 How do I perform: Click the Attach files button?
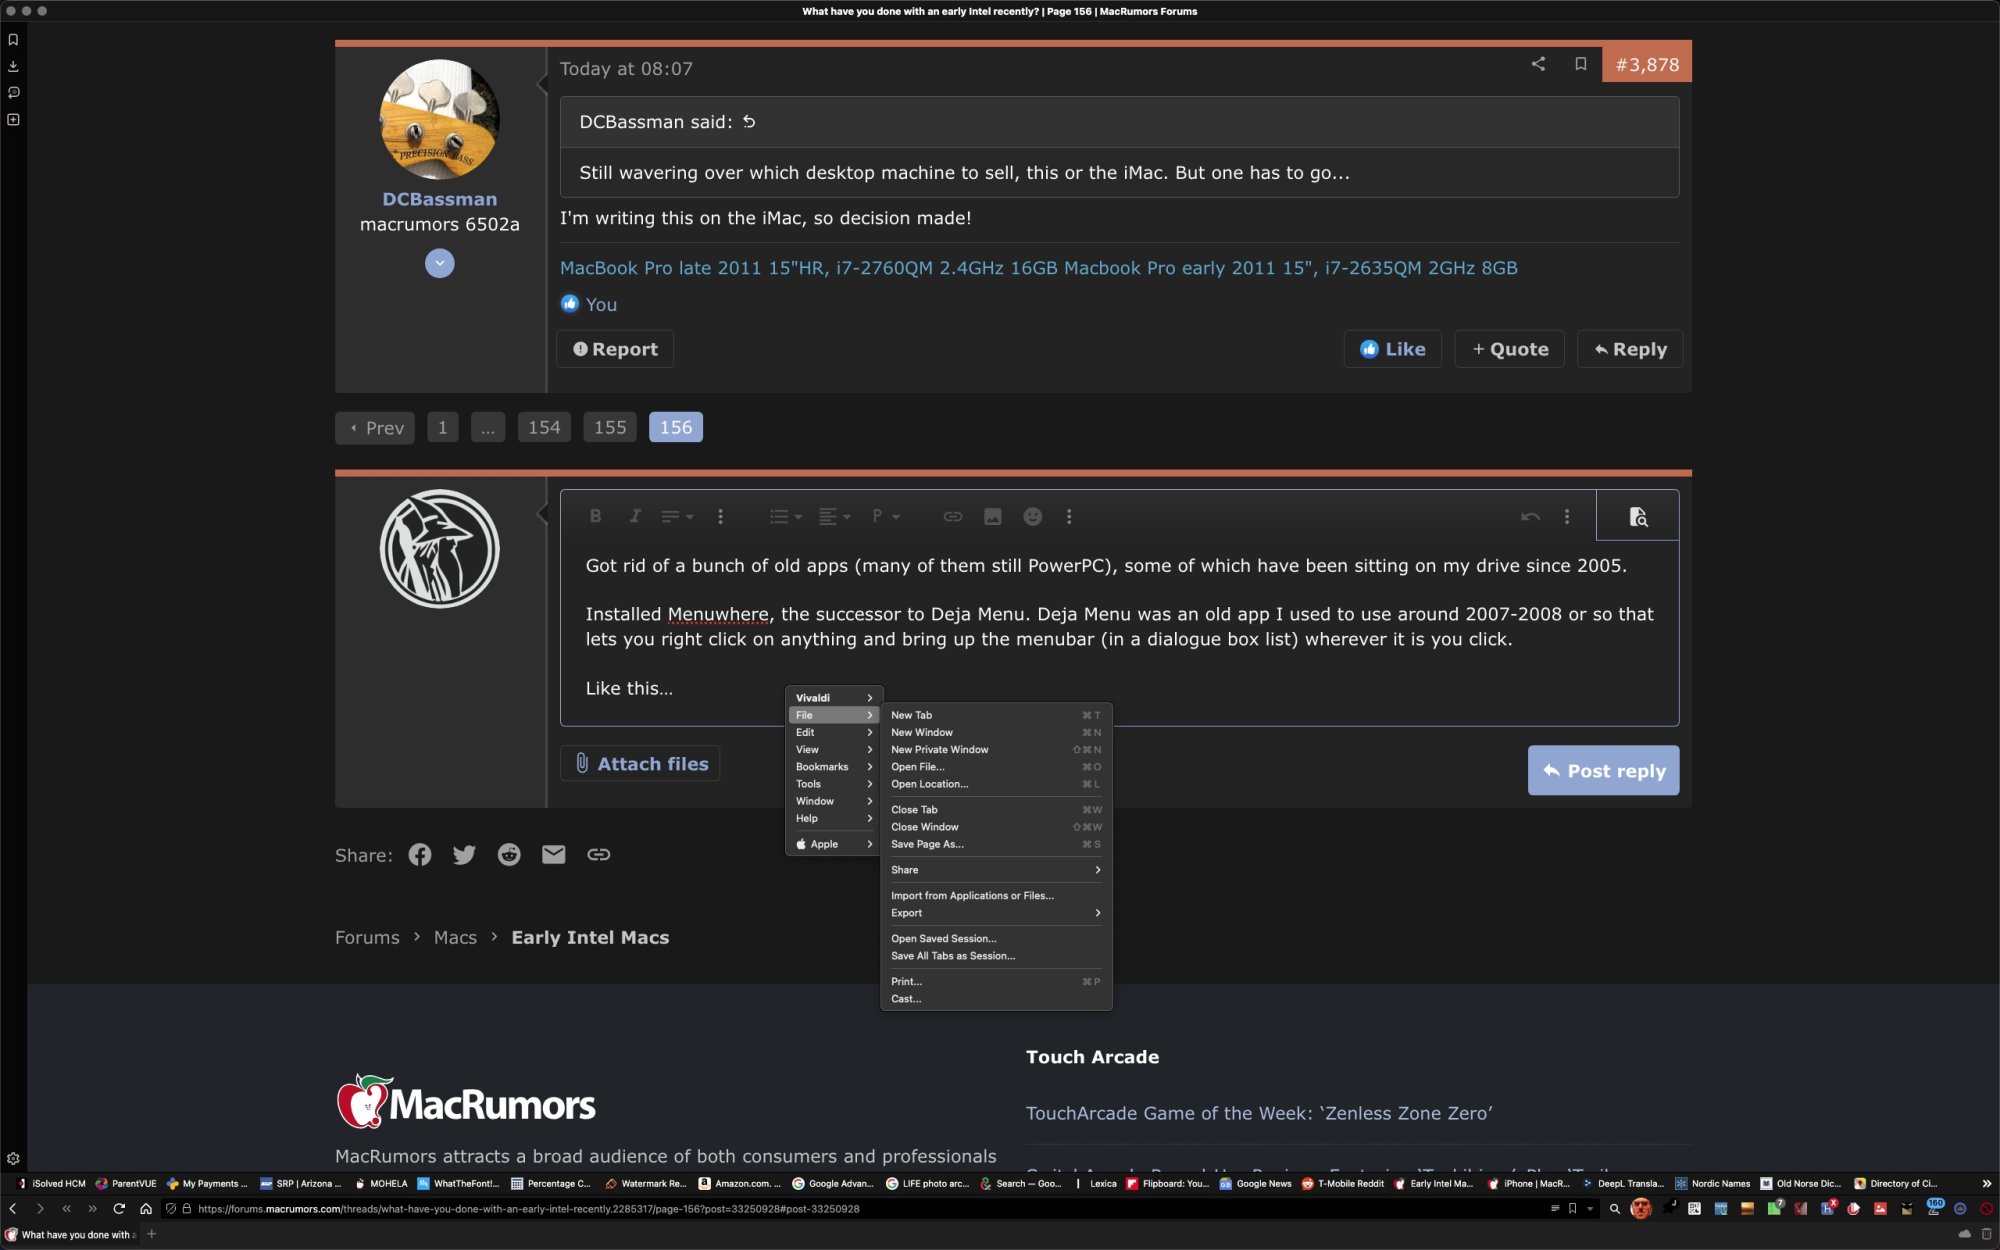641,764
